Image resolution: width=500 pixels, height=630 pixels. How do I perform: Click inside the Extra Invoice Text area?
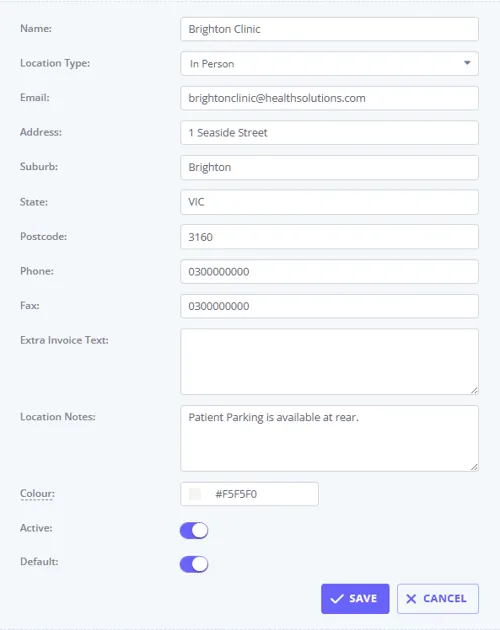tap(329, 362)
